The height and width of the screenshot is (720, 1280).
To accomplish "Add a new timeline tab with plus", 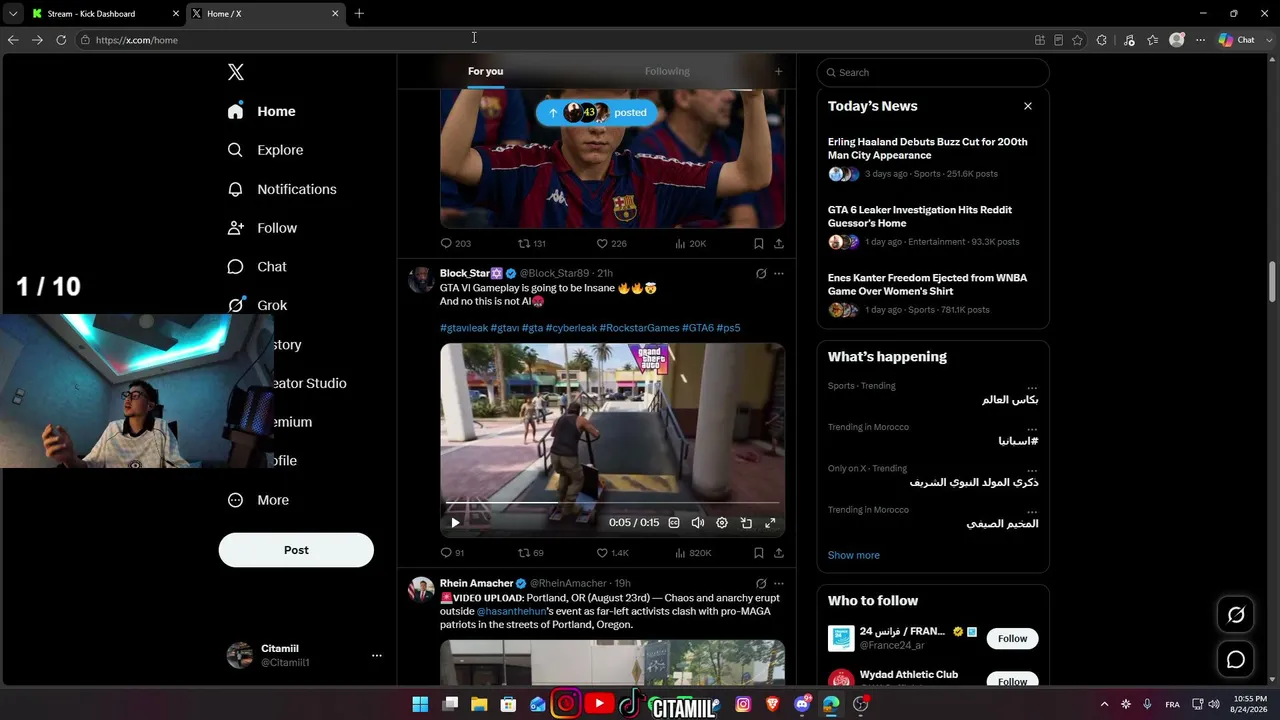I will tap(778, 72).
